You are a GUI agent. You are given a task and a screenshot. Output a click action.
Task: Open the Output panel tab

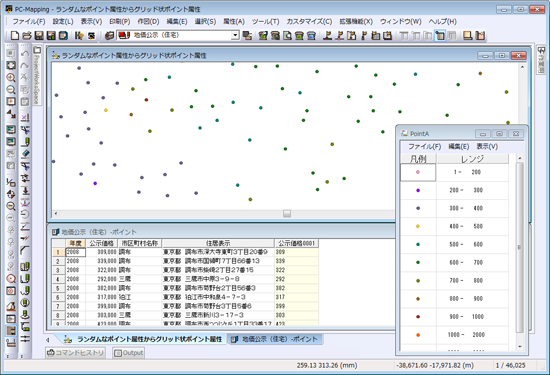(129, 353)
